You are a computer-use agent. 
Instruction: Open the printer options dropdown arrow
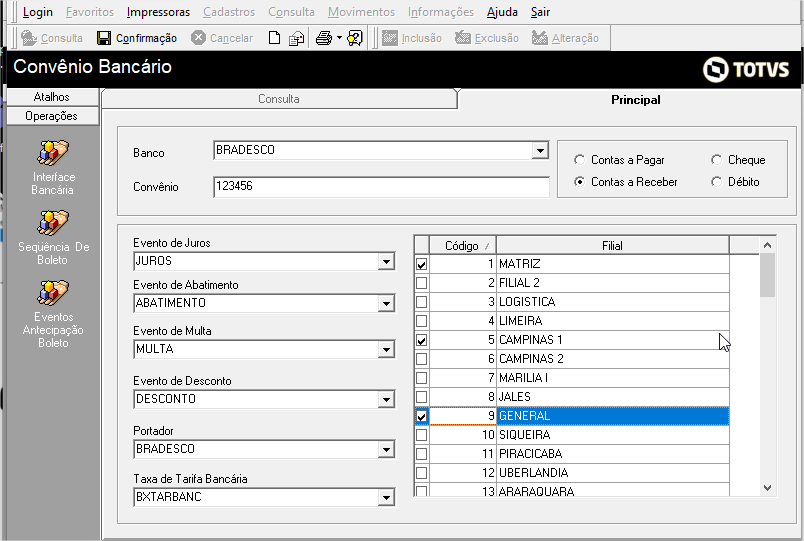tap(339, 38)
